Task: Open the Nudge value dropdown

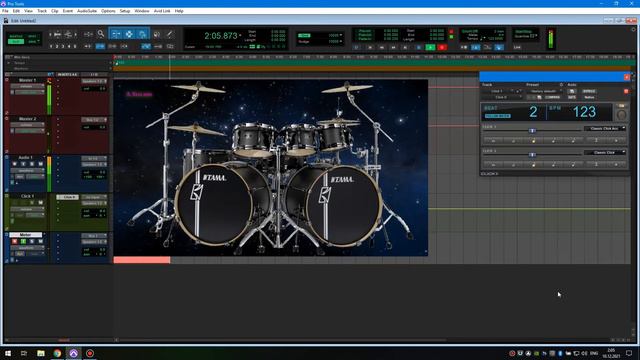Action: tap(335, 42)
